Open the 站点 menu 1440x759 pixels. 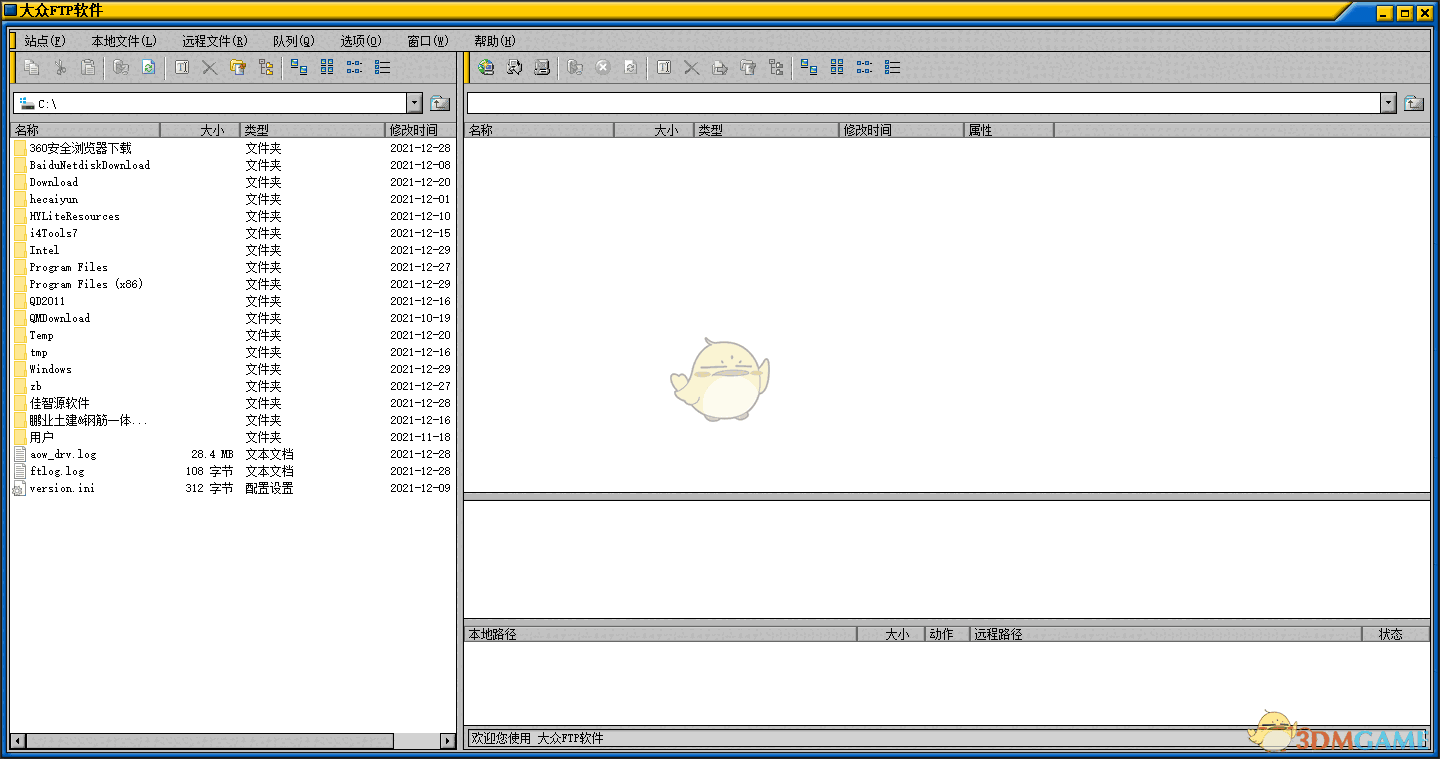click(x=45, y=41)
